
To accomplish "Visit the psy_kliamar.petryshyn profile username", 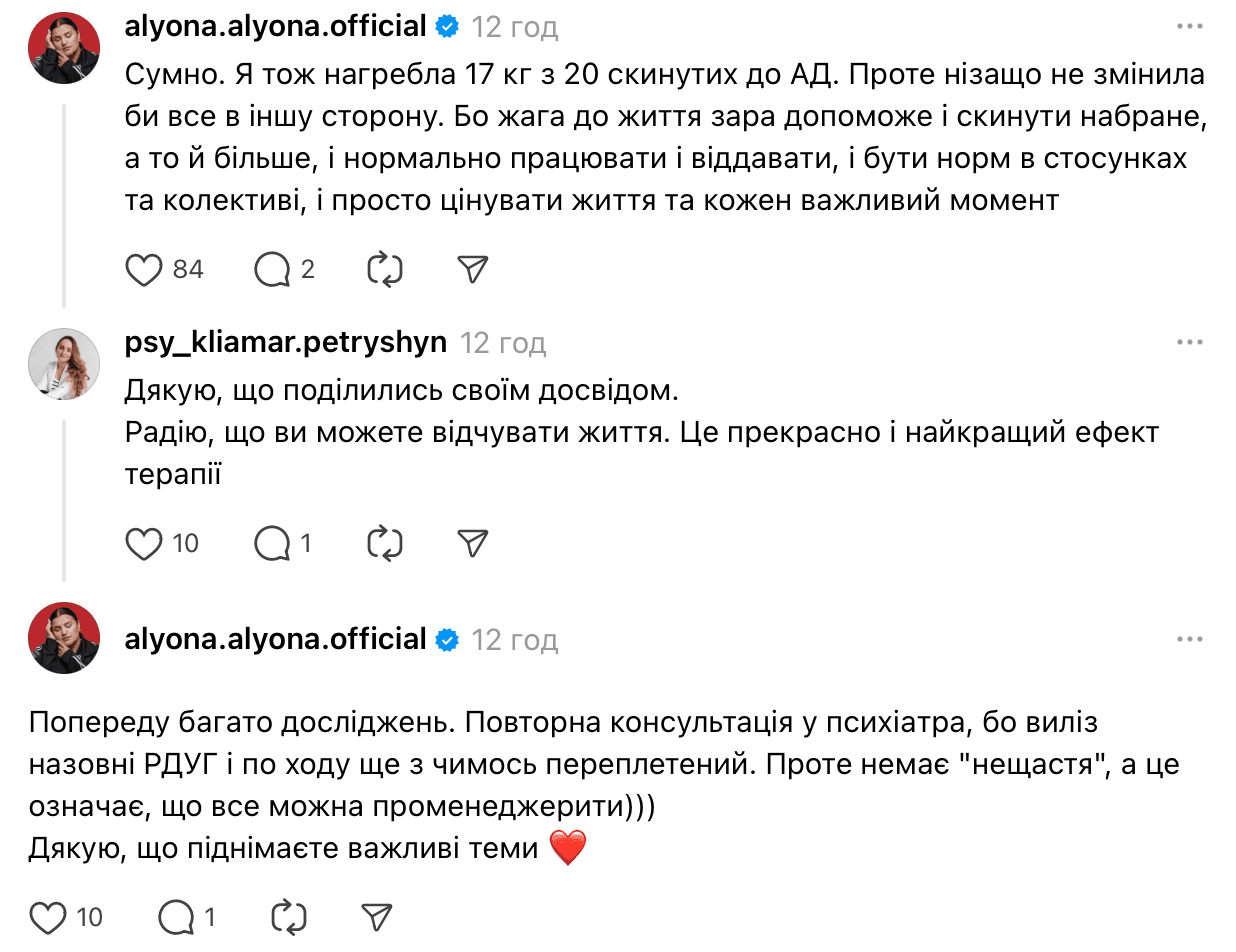I will 286,343.
